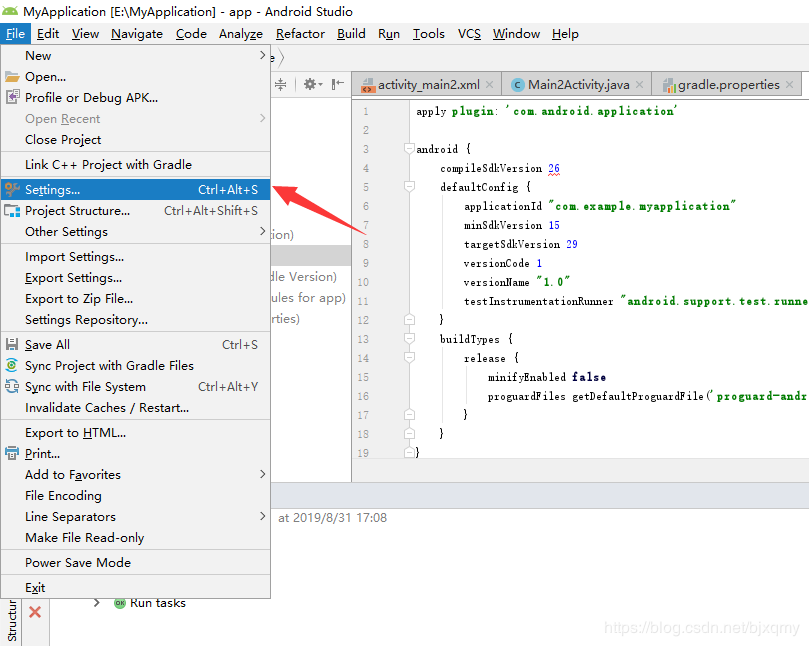Image resolution: width=809 pixels, height=646 pixels.
Task: Click the Run tasks OK status icon
Action: [x=120, y=603]
